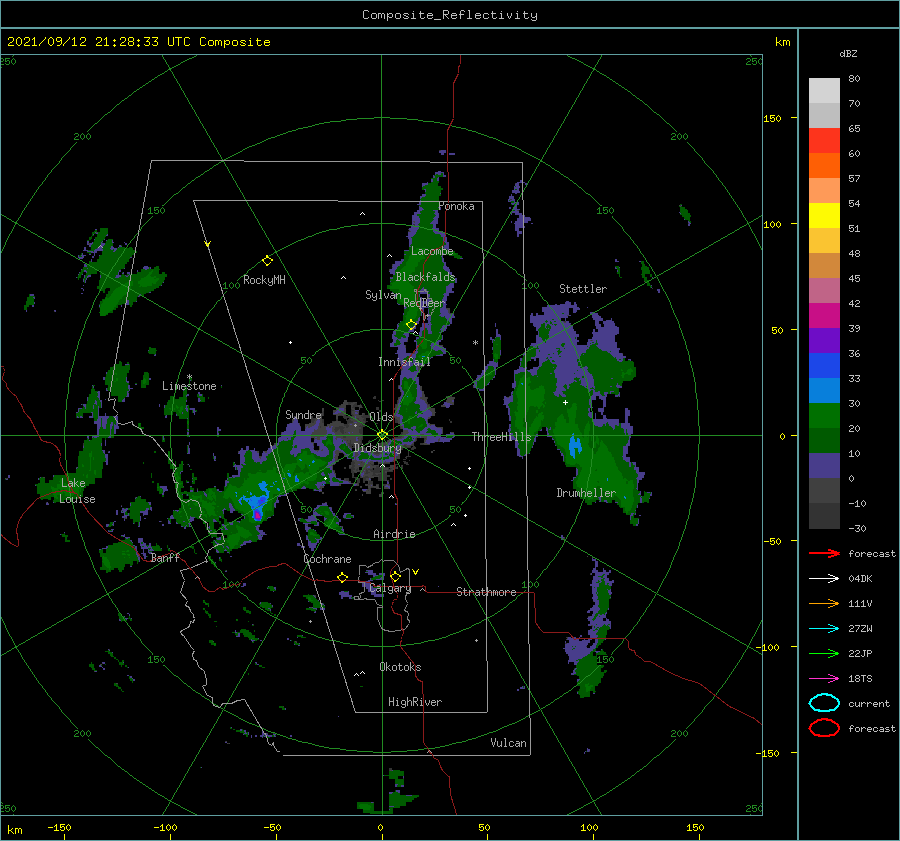Click the cyan 27ZW arrow in legend
Image resolution: width=900 pixels, height=841 pixels.
pyautogui.click(x=824, y=629)
